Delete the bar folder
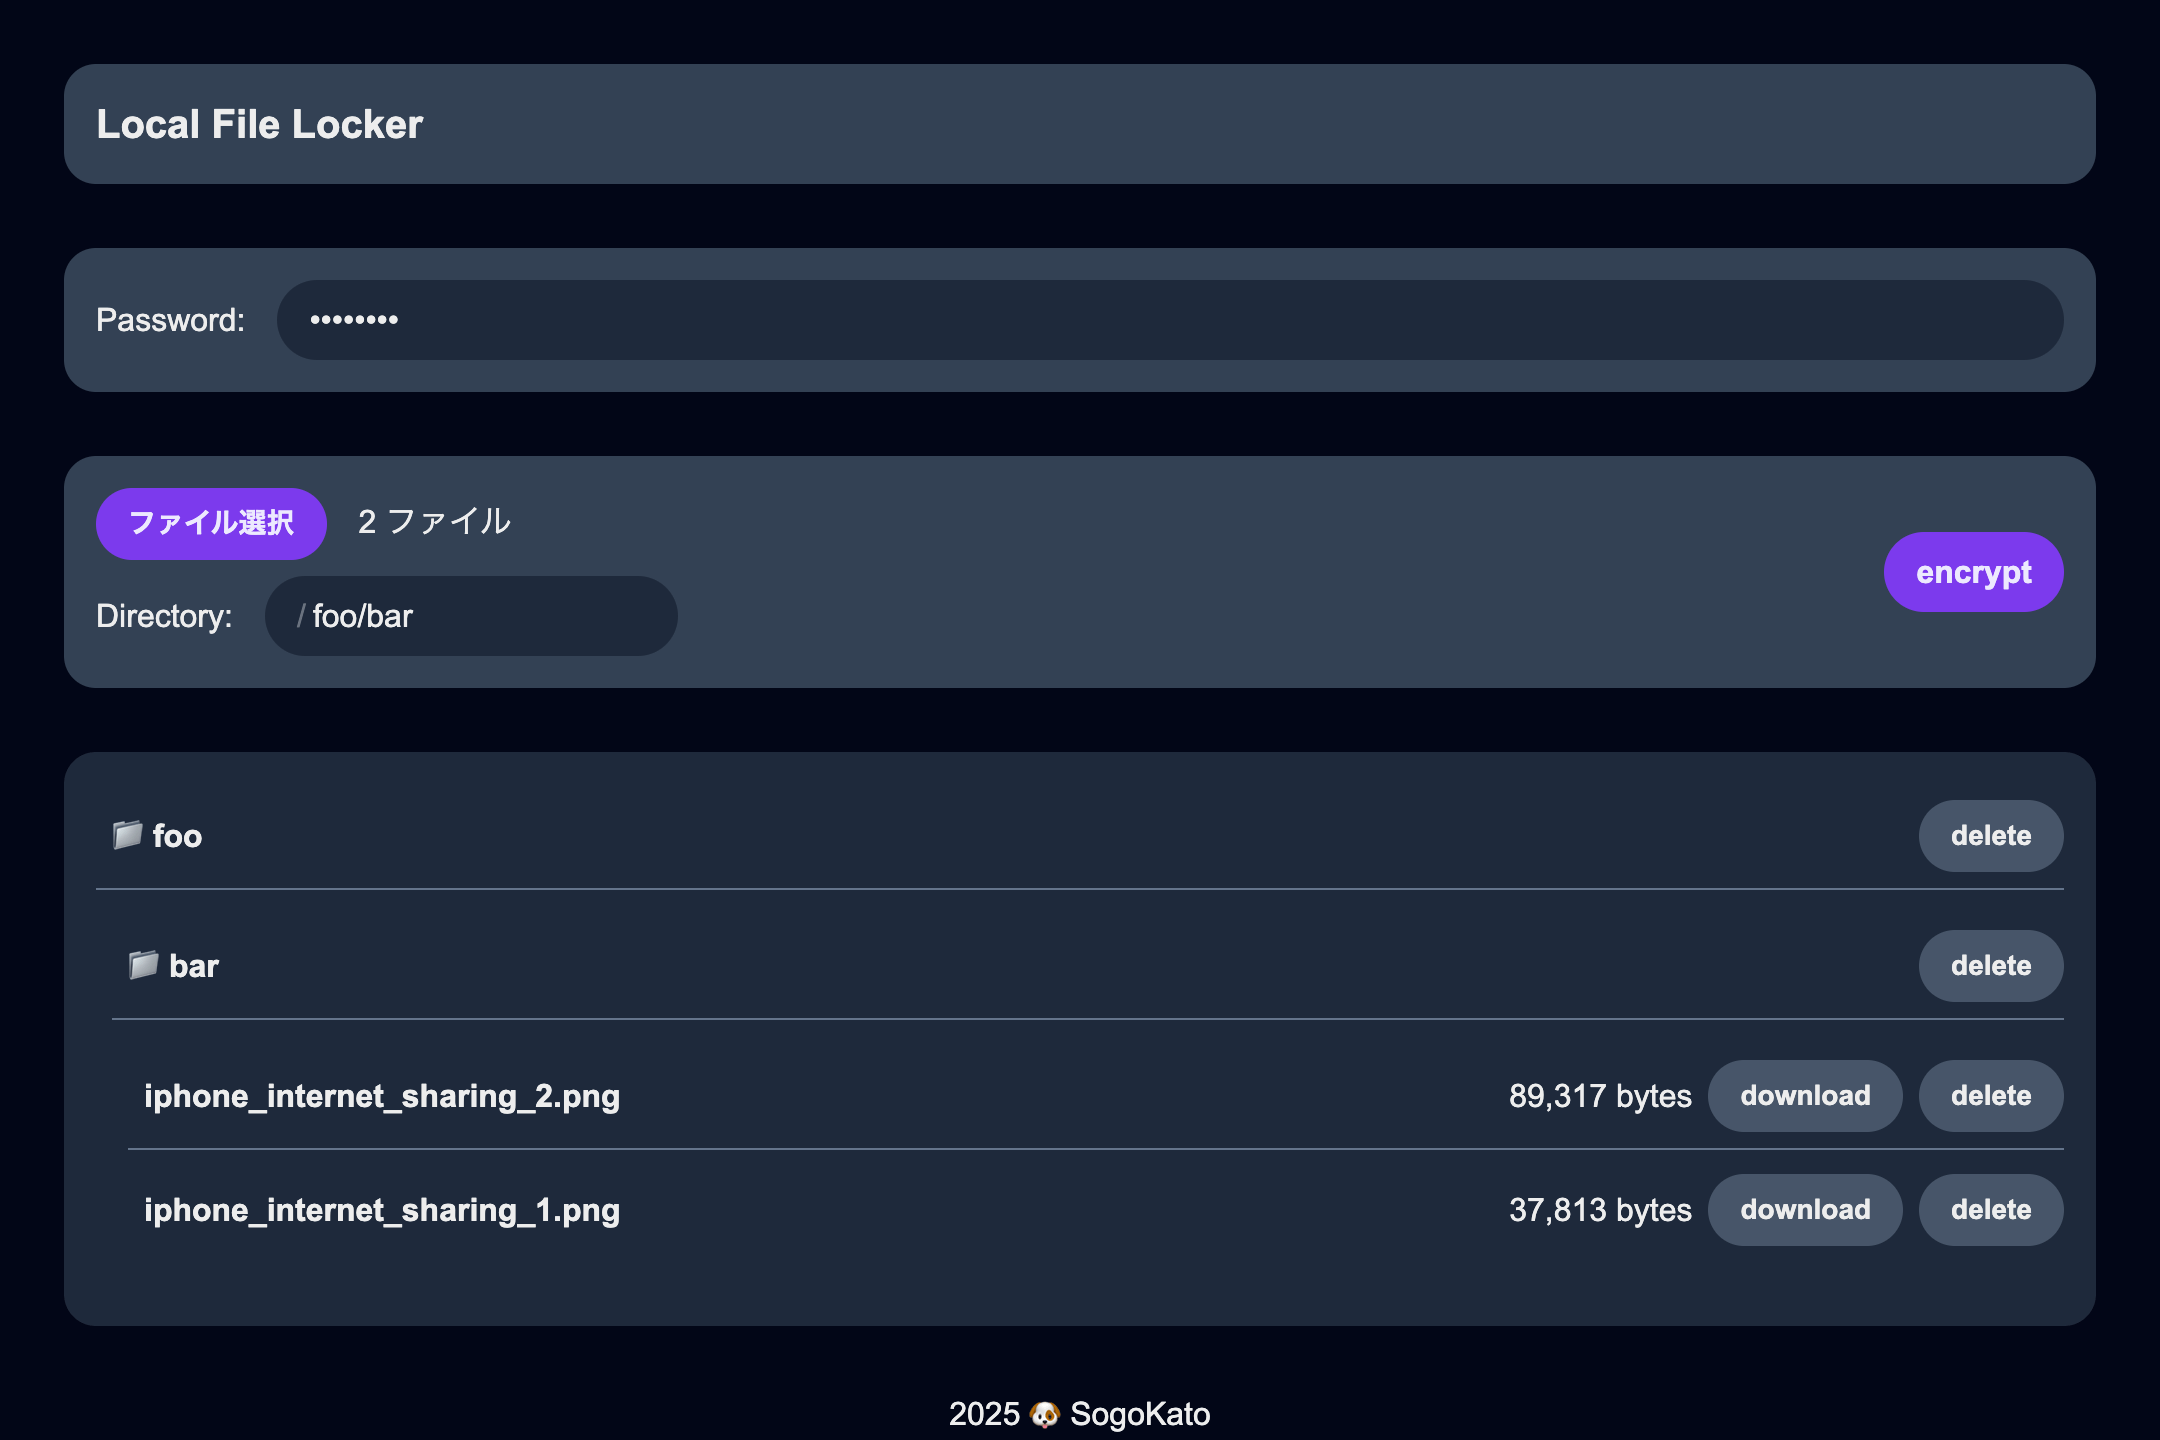2160x1440 pixels. point(1990,964)
